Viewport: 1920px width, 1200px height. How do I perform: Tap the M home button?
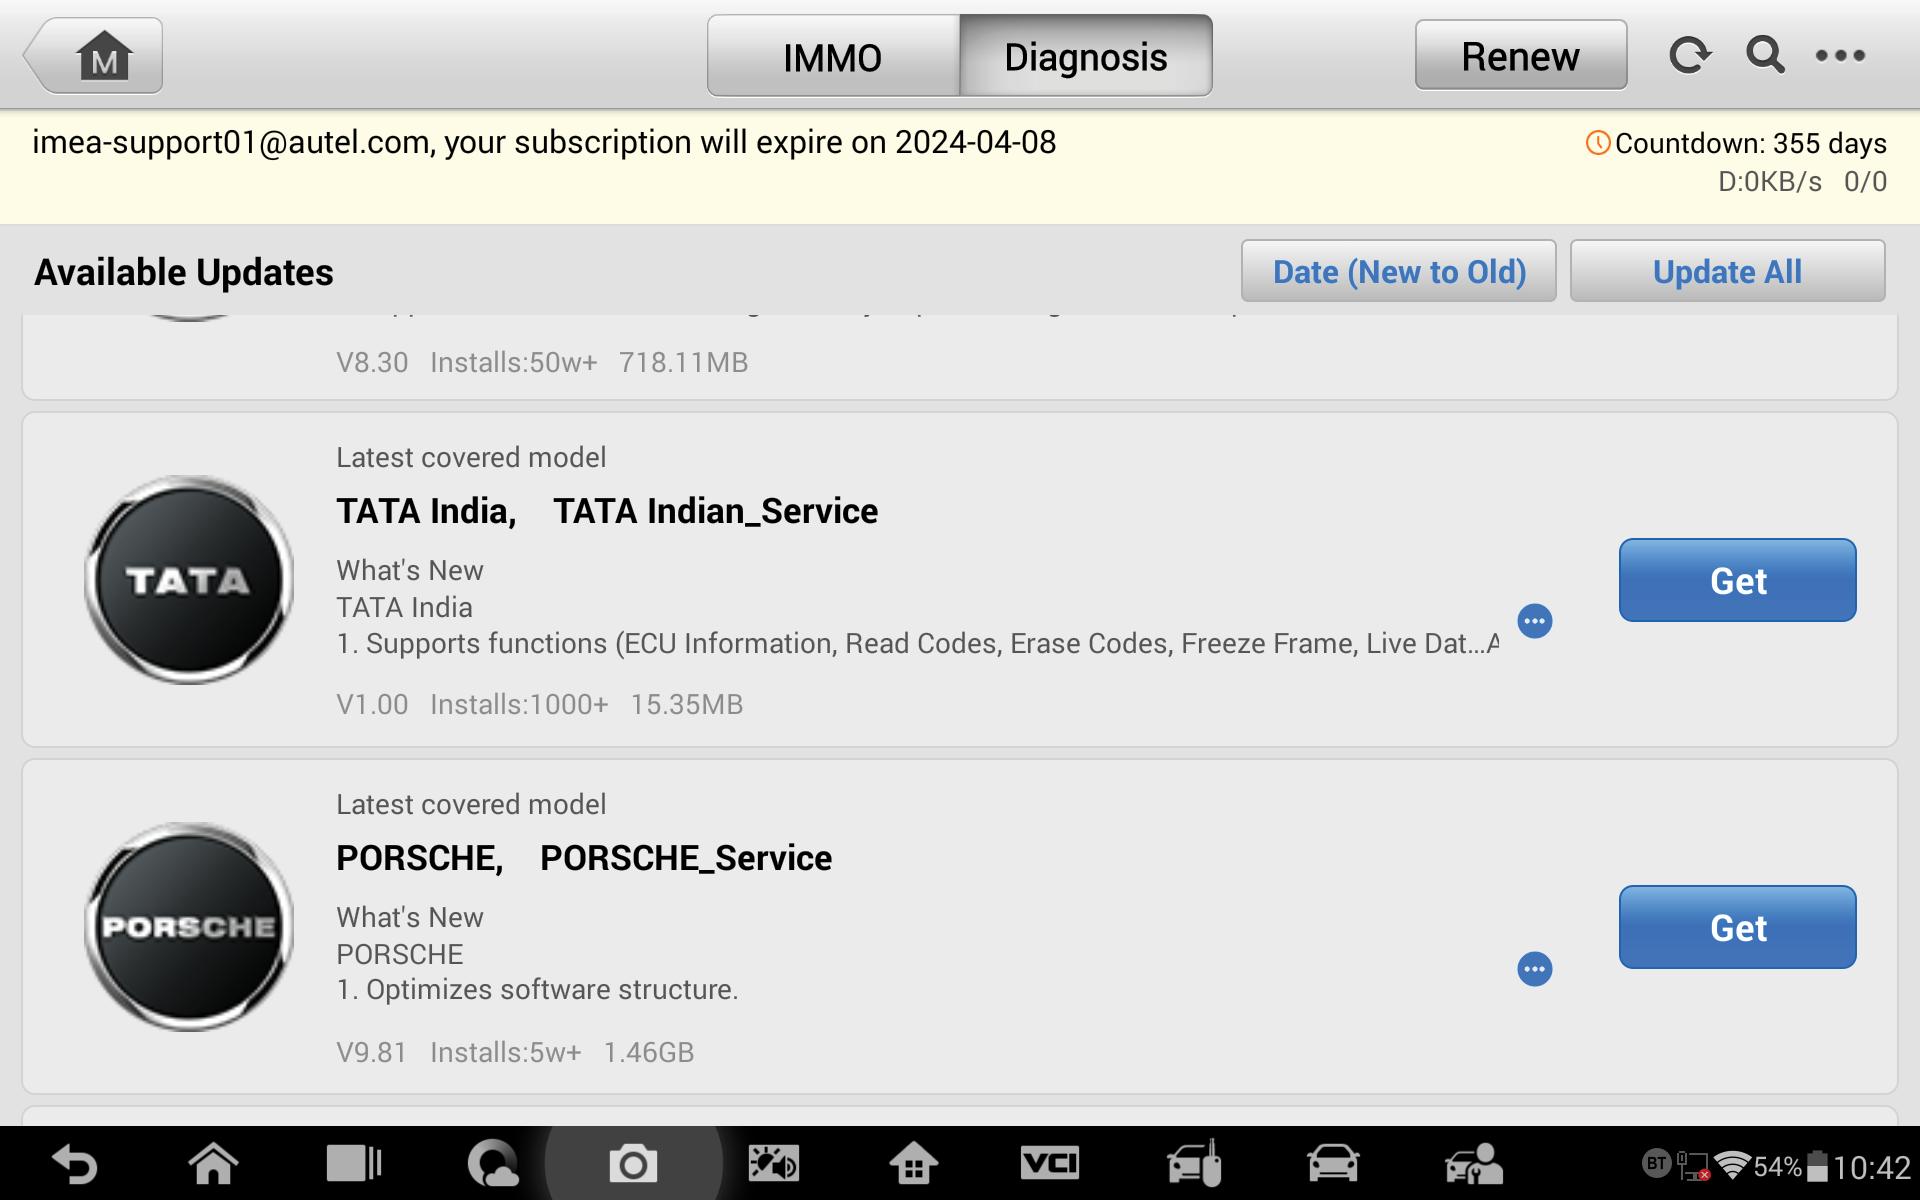pyautogui.click(x=94, y=56)
